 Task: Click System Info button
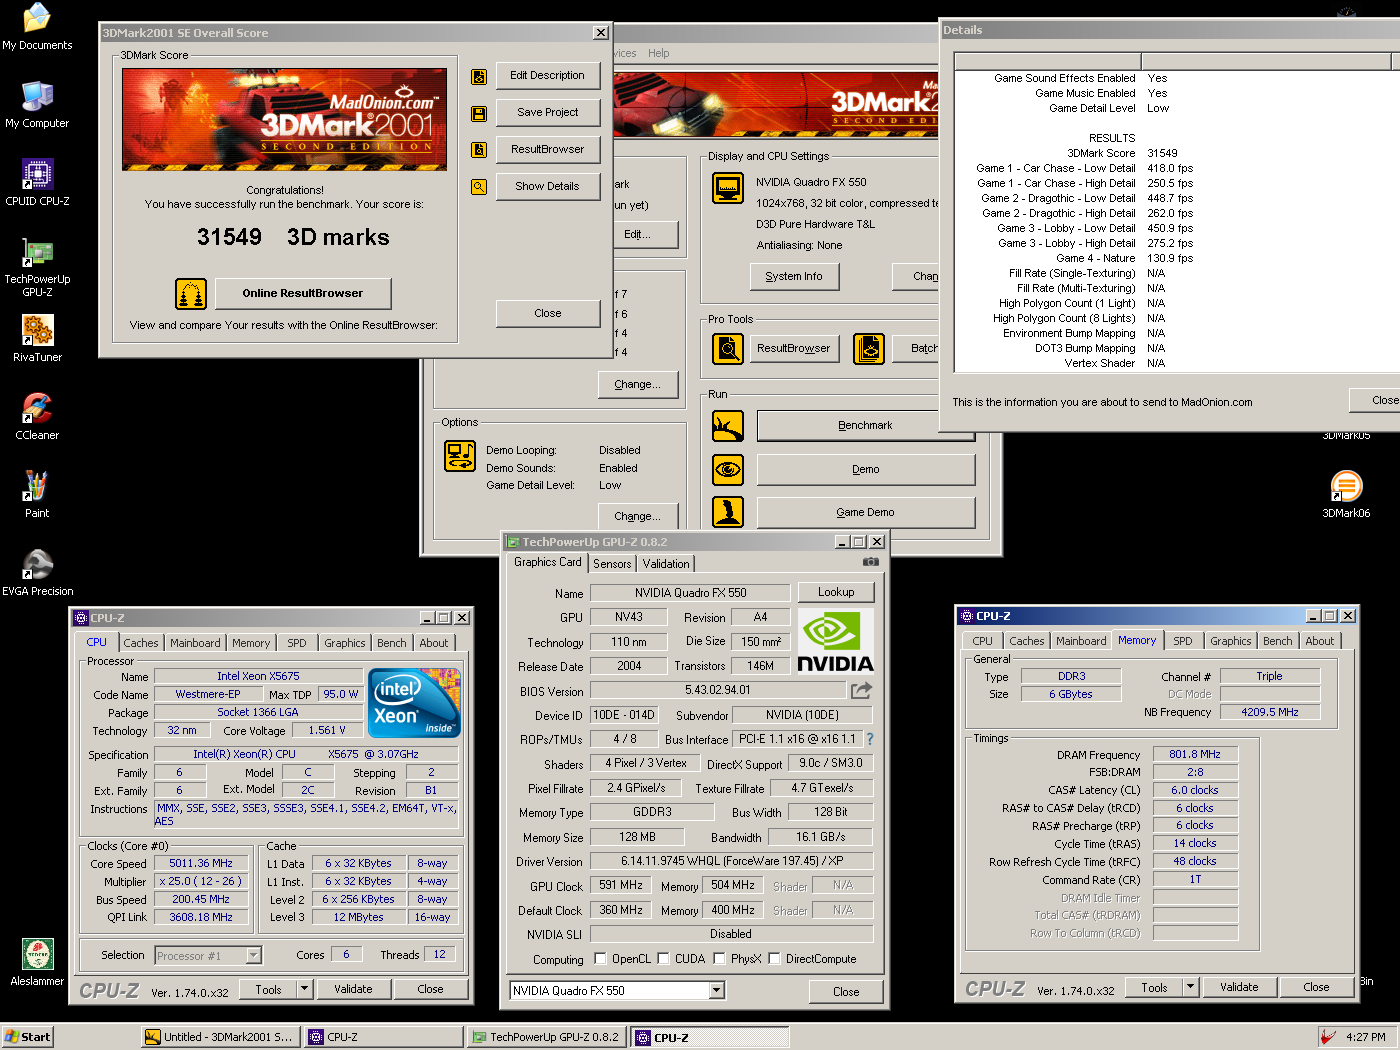[794, 276]
